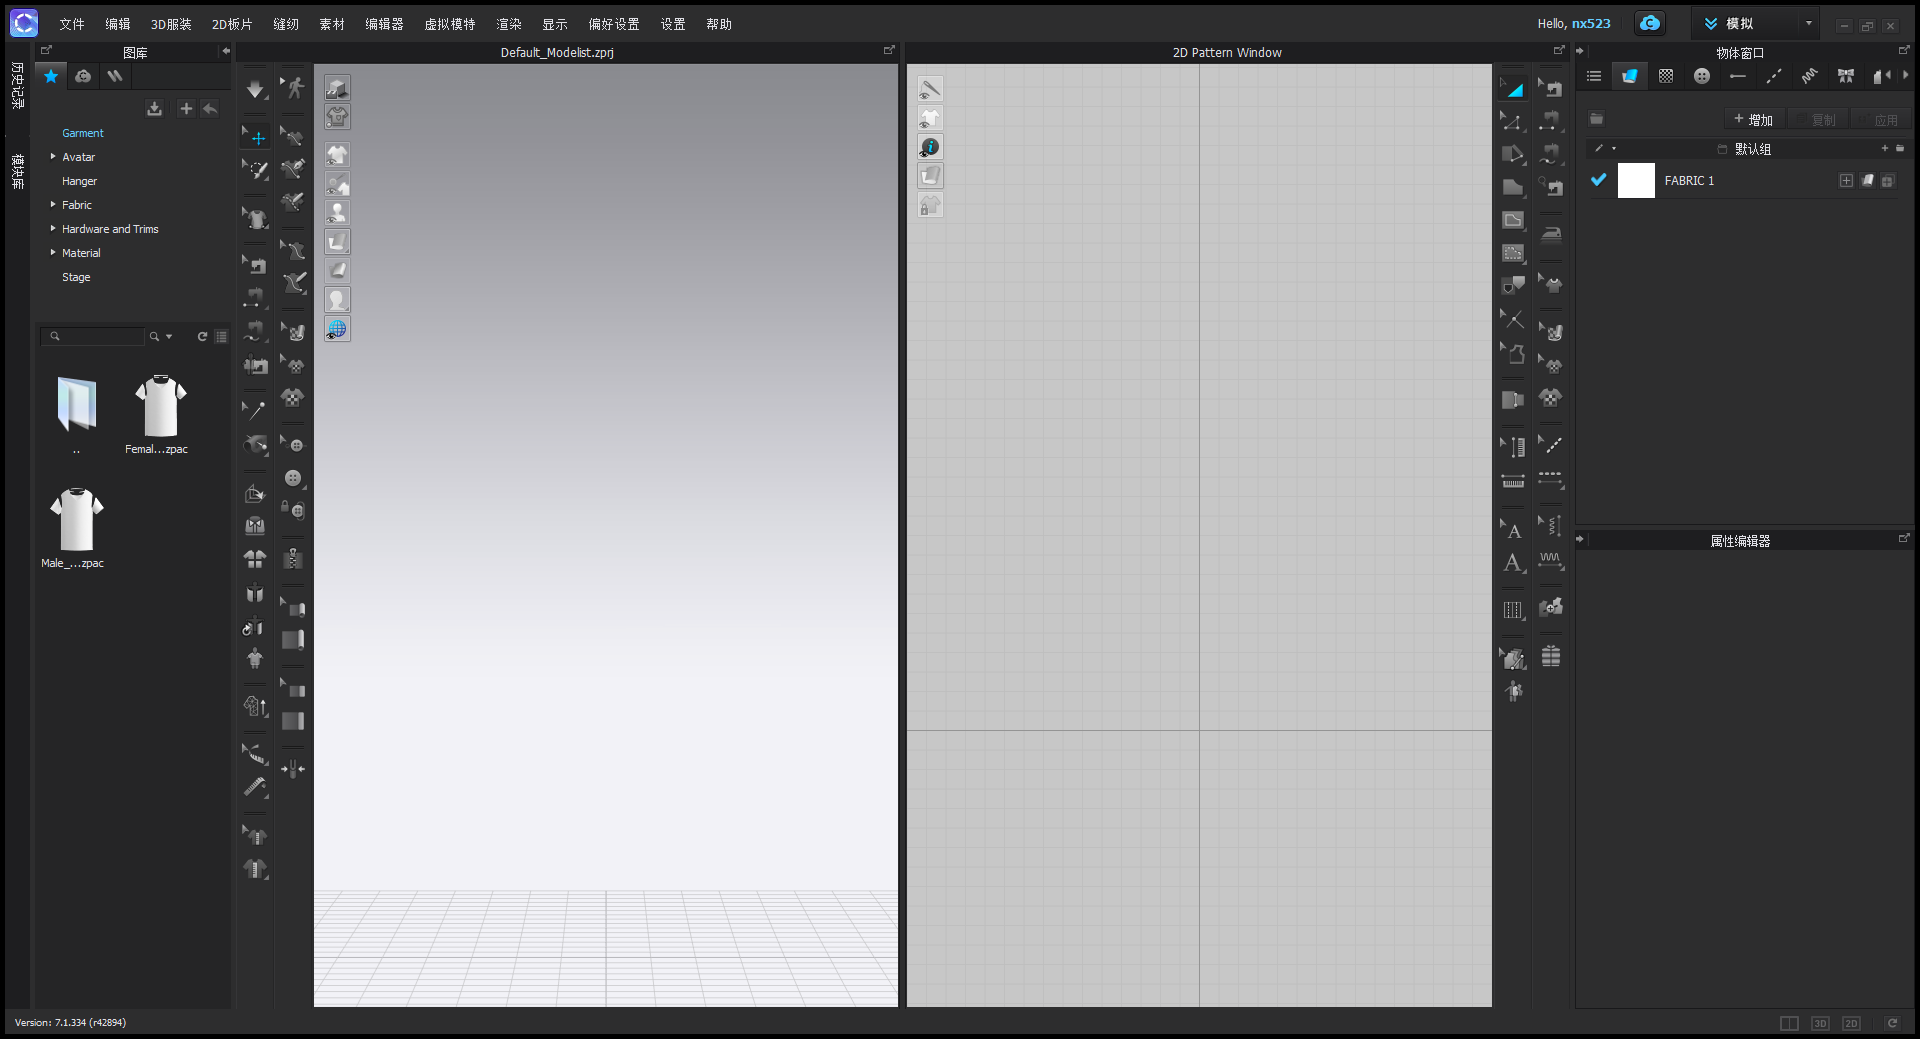Select the walking avatar tool in 3D toolbar
1920x1039 pixels.
pyautogui.click(x=294, y=88)
